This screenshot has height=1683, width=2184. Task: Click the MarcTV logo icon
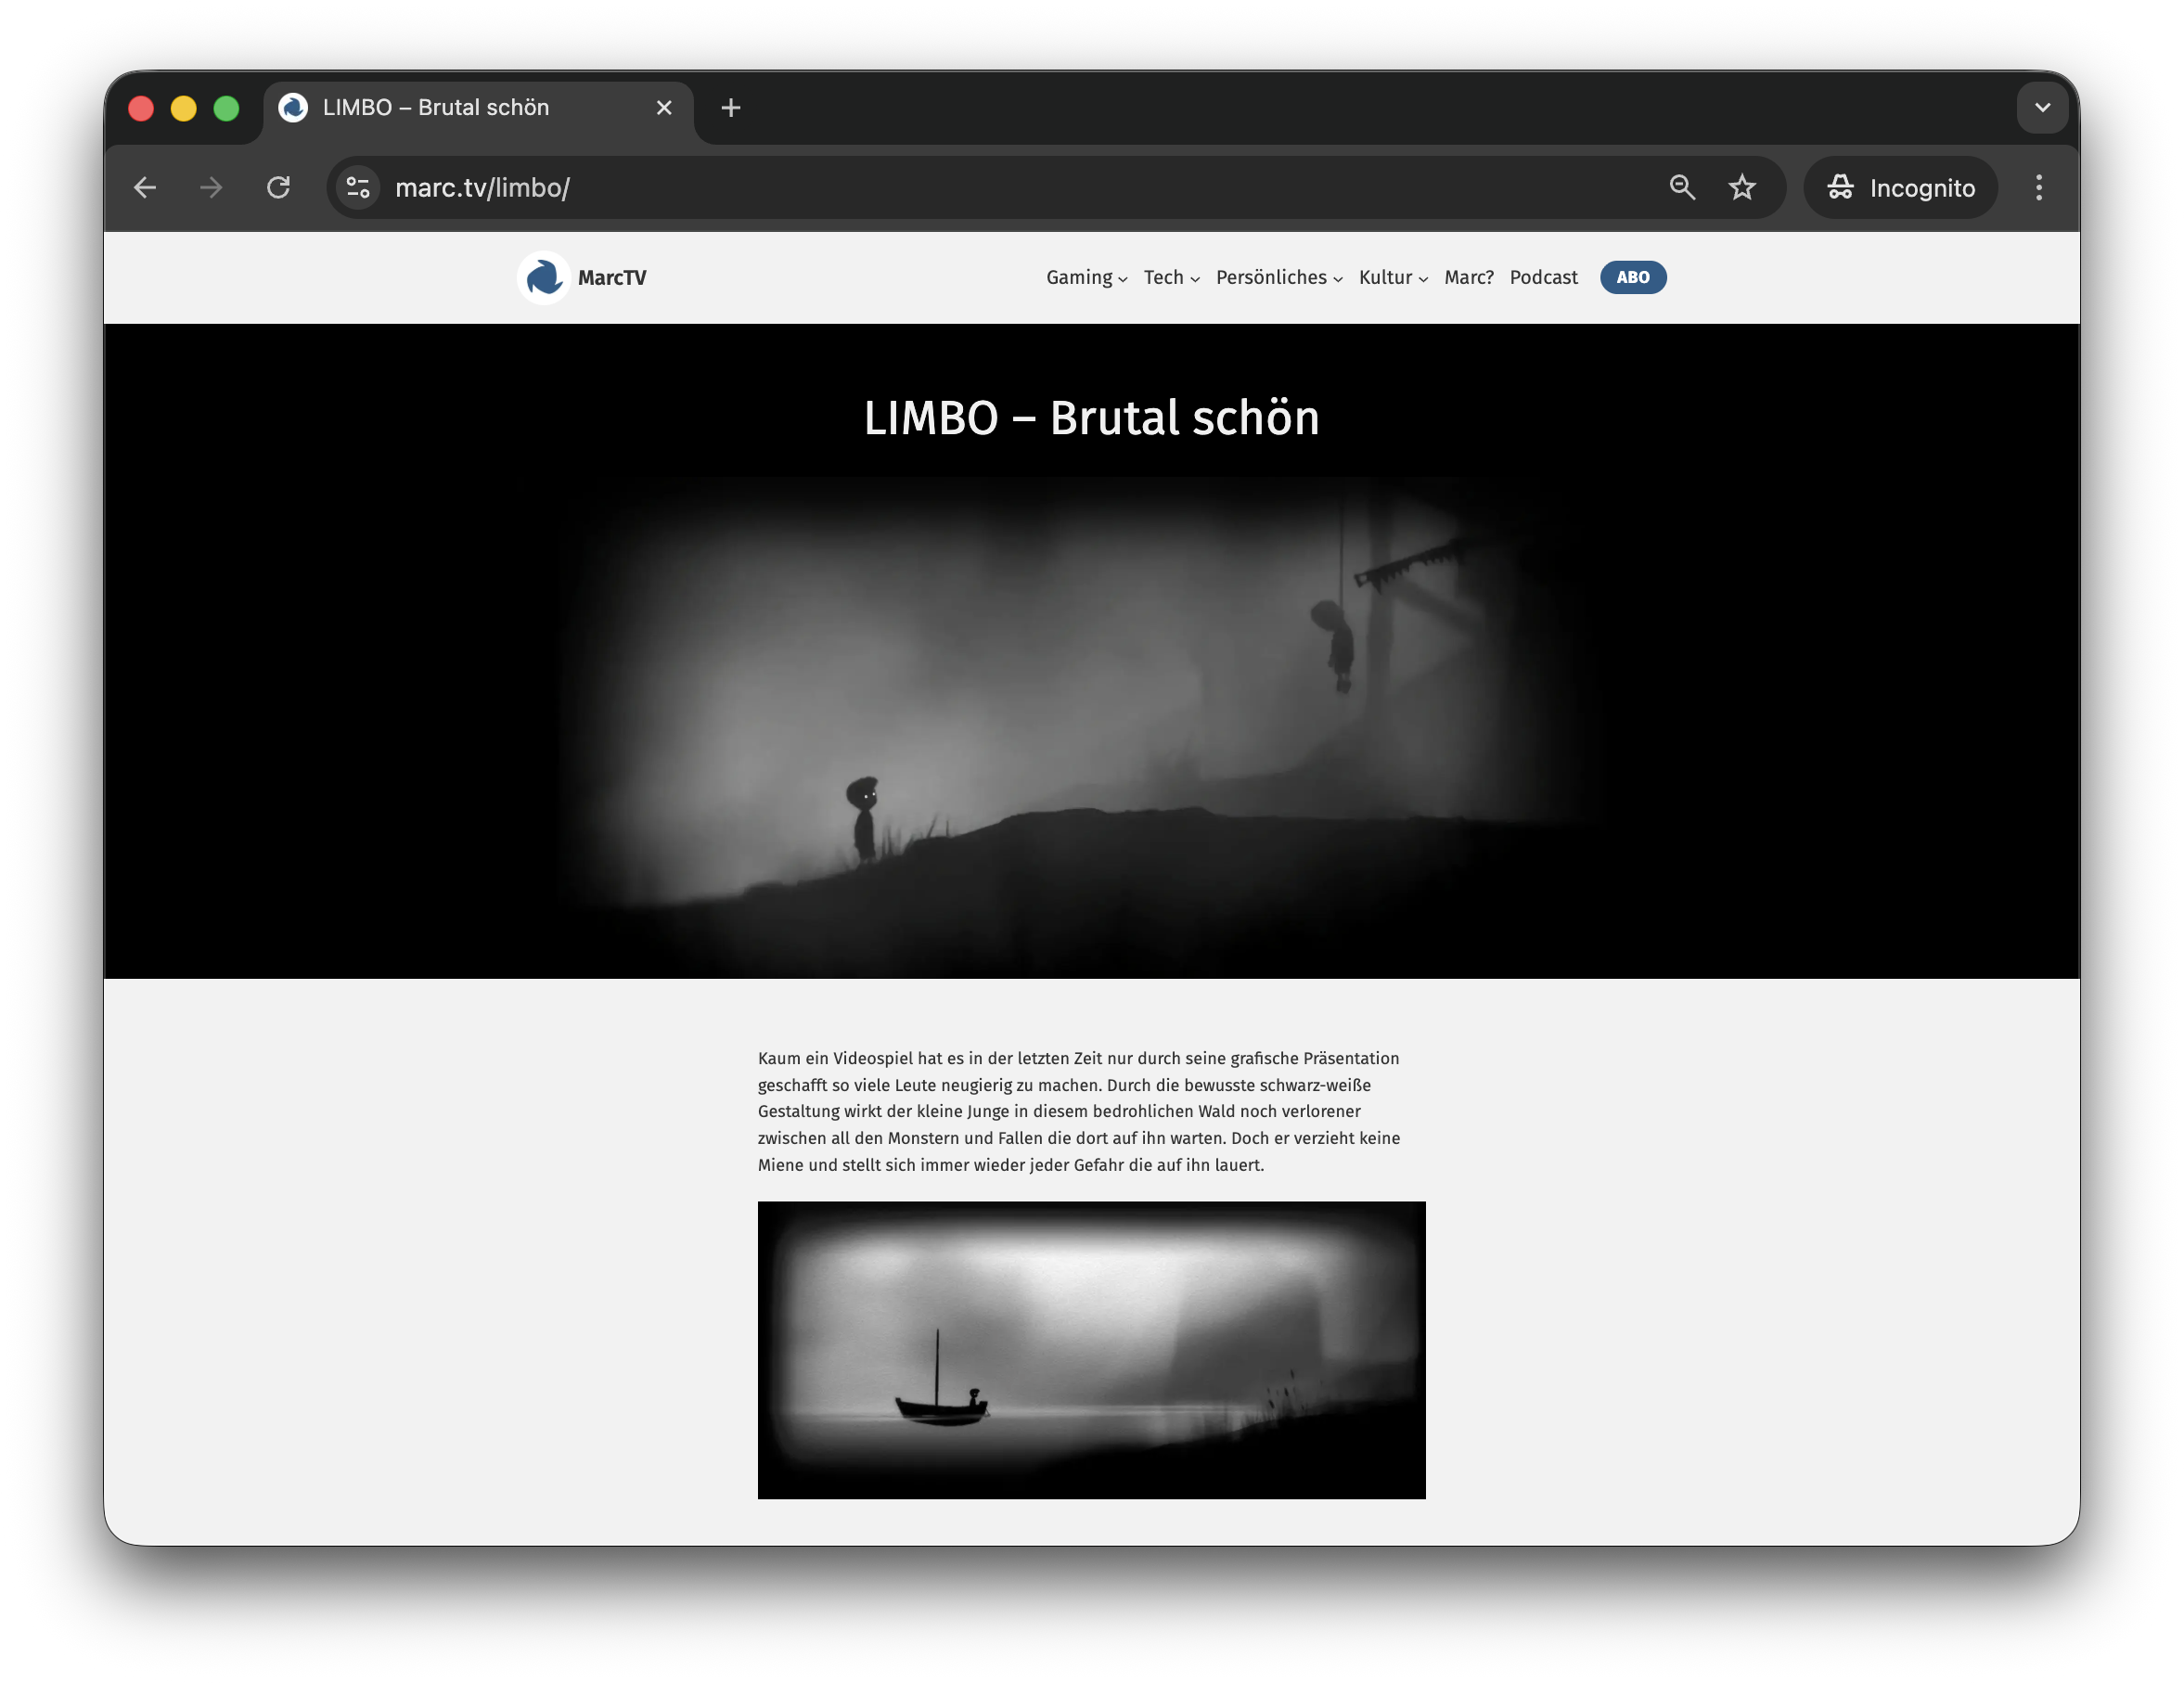[544, 278]
